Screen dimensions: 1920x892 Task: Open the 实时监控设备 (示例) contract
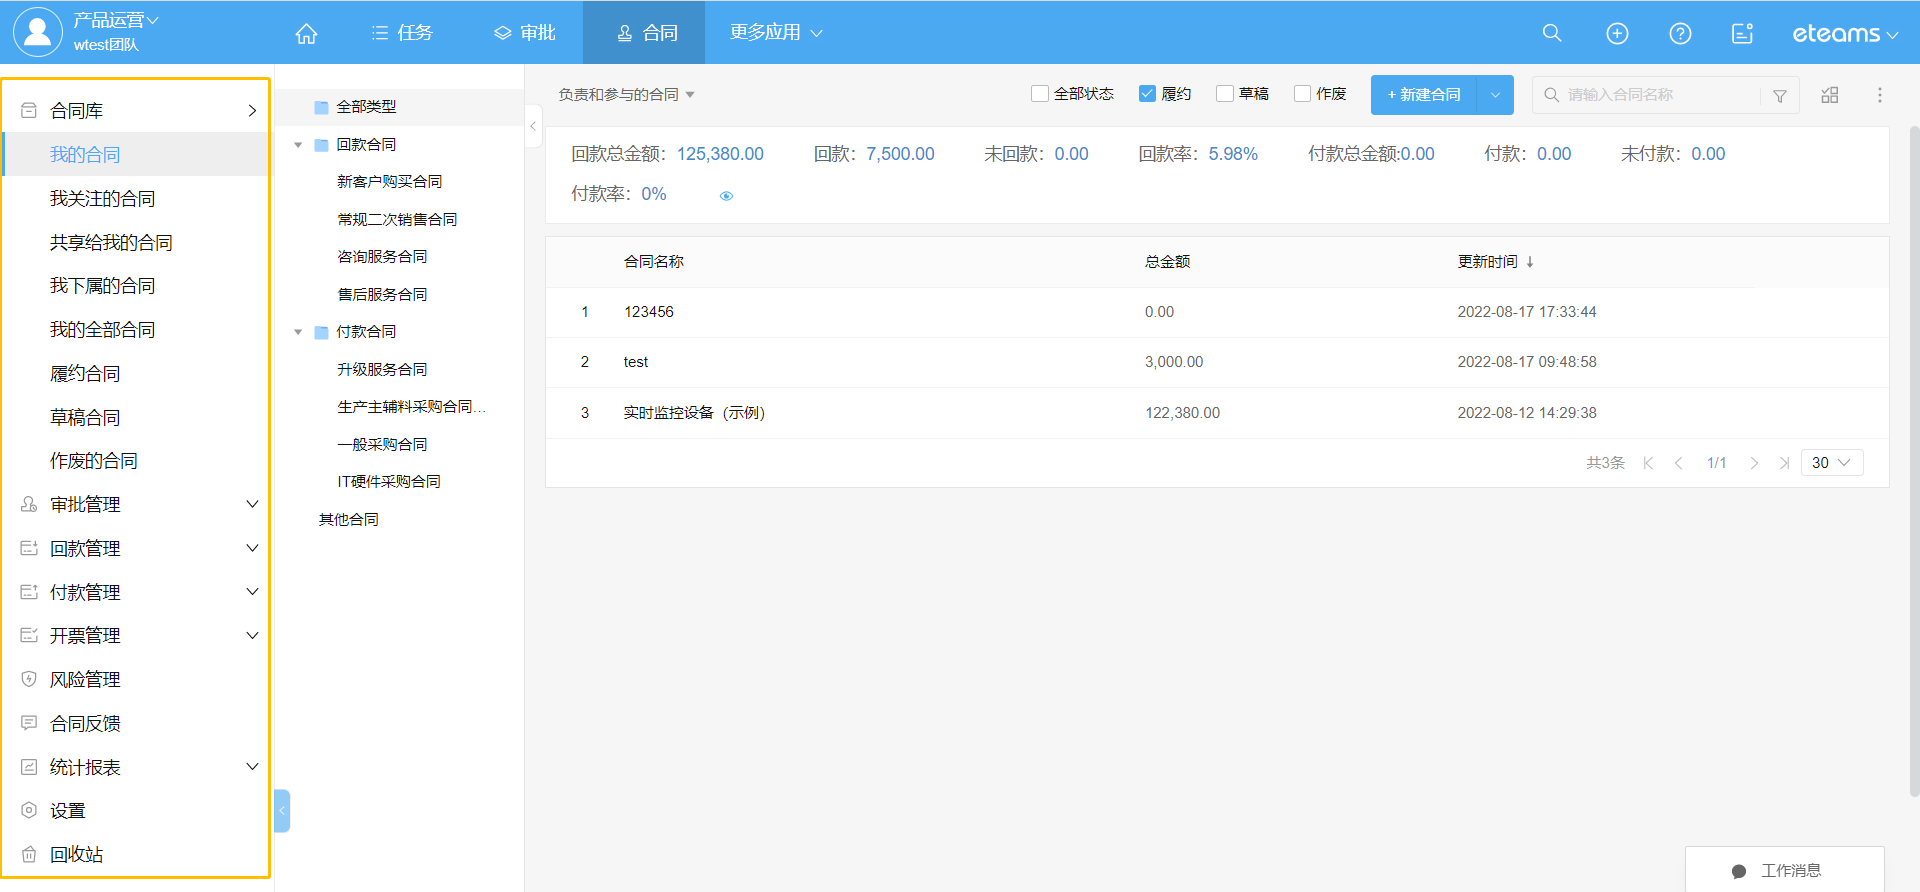693,413
